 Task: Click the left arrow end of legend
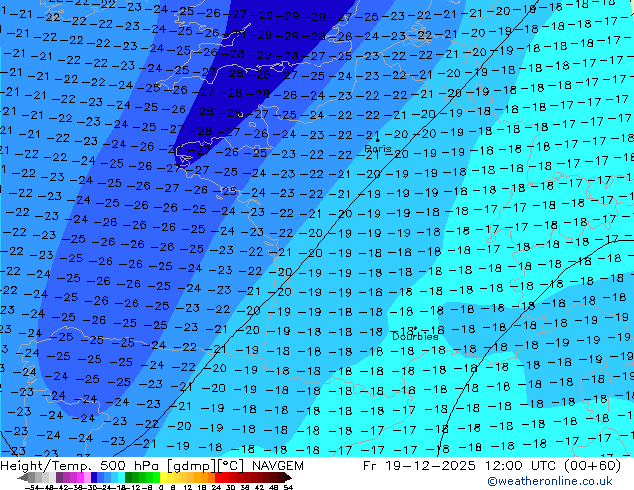tap(22, 477)
